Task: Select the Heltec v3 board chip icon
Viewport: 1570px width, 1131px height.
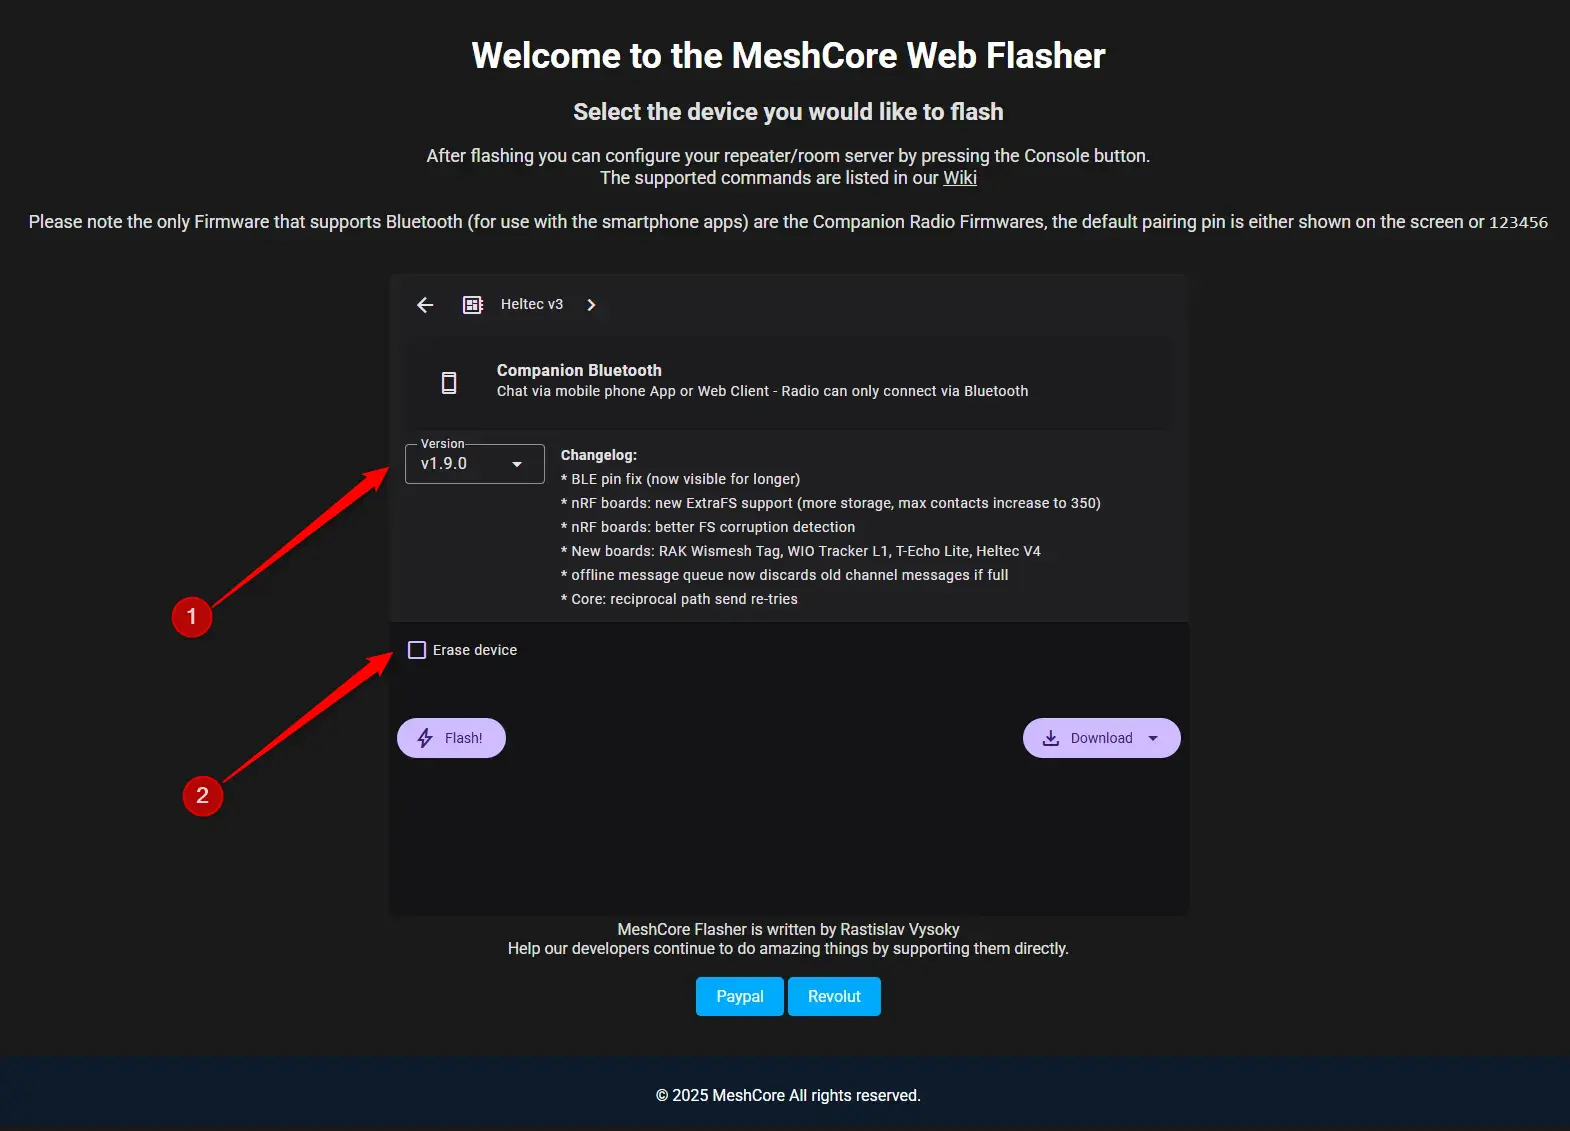Action: 473,305
